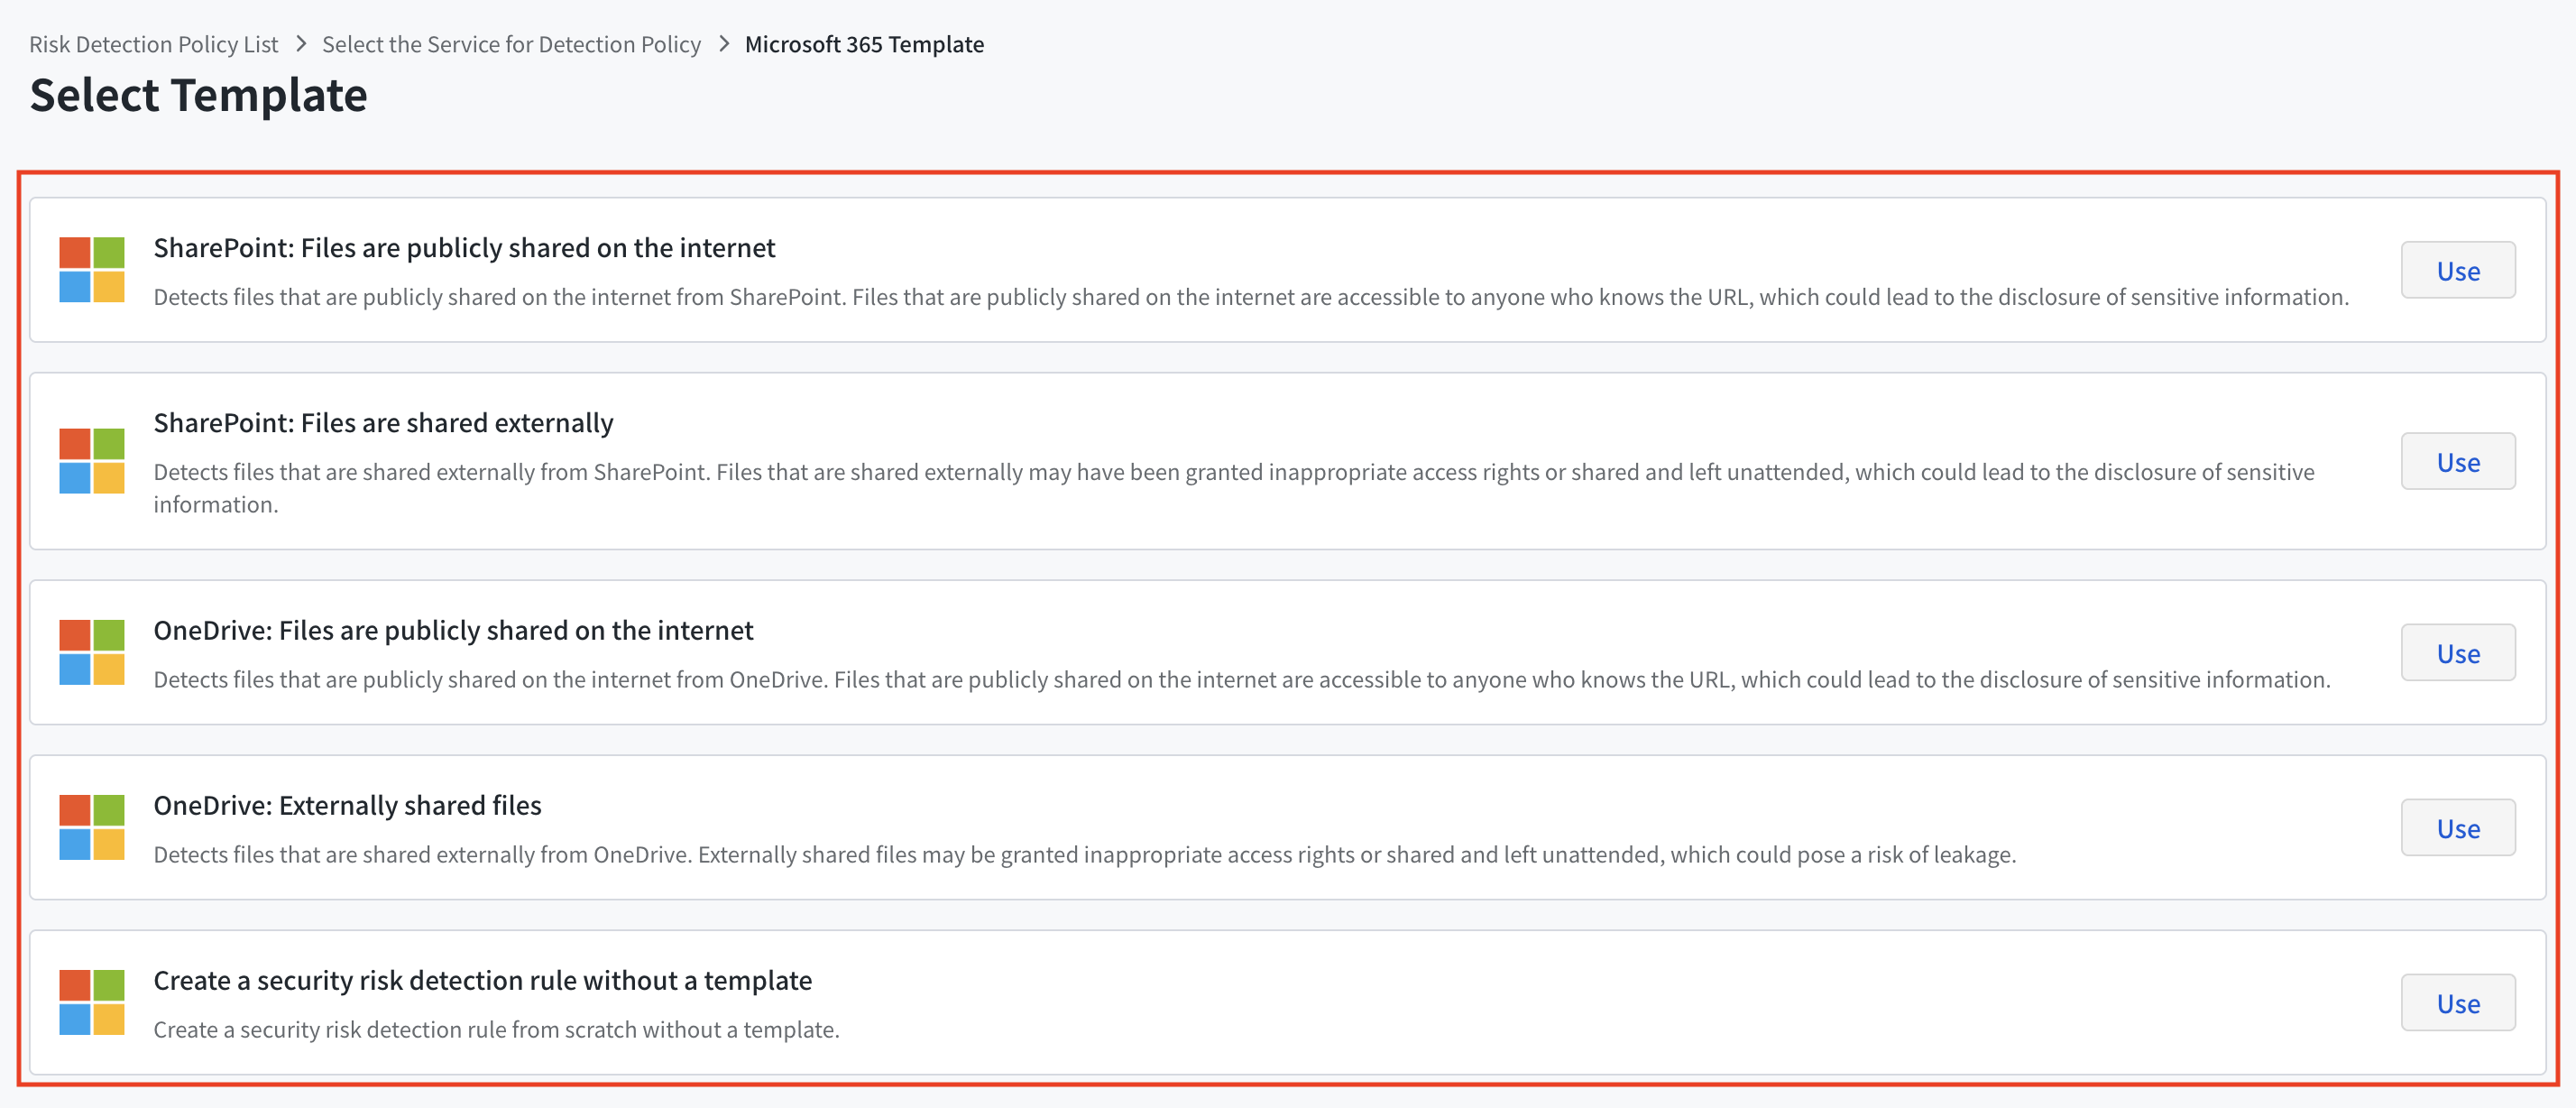This screenshot has width=2576, height=1108.
Task: Click the breadcrumb chevron before Microsoft 365 Template
Action: pyautogui.click(x=724, y=44)
